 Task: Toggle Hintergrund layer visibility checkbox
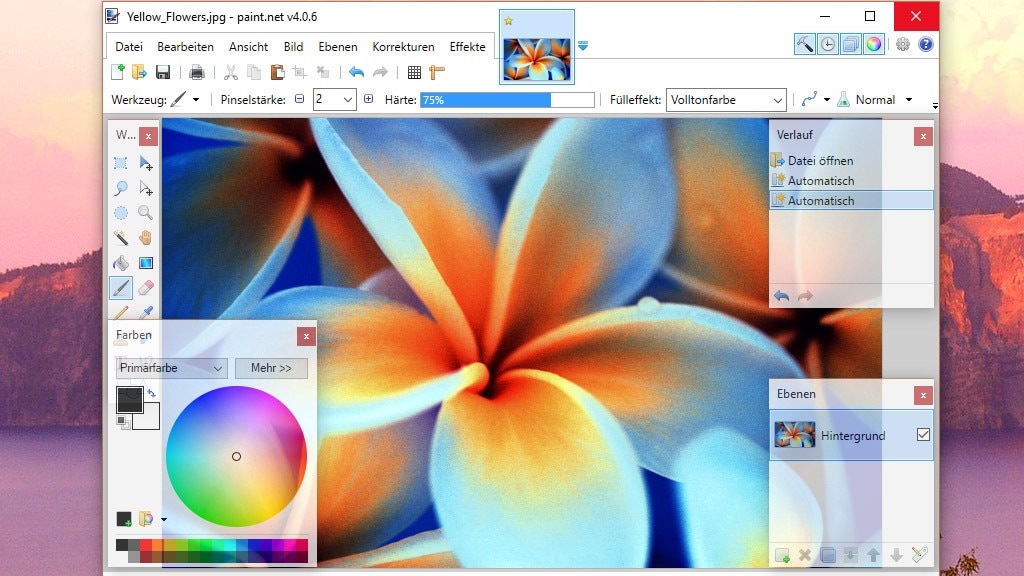tap(923, 435)
